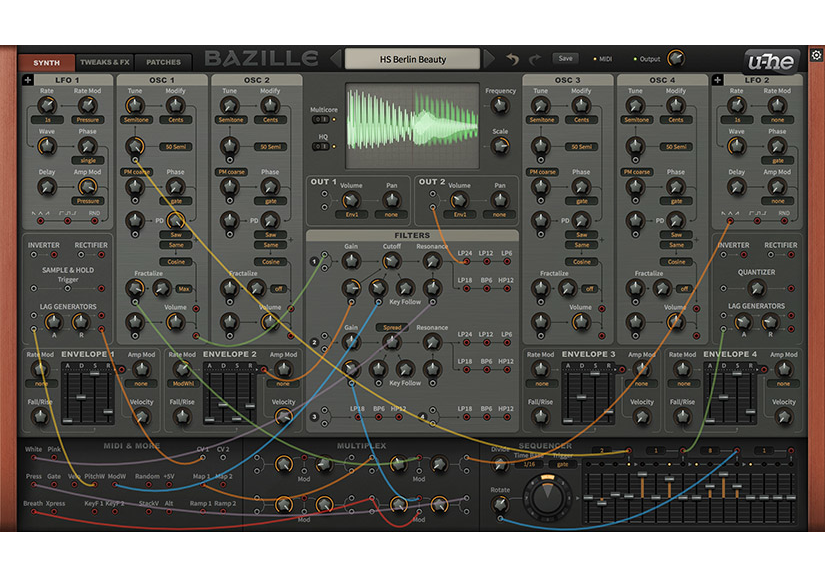Click the OUT 1 Volume knob
The height and width of the screenshot is (578, 825).
[351, 200]
